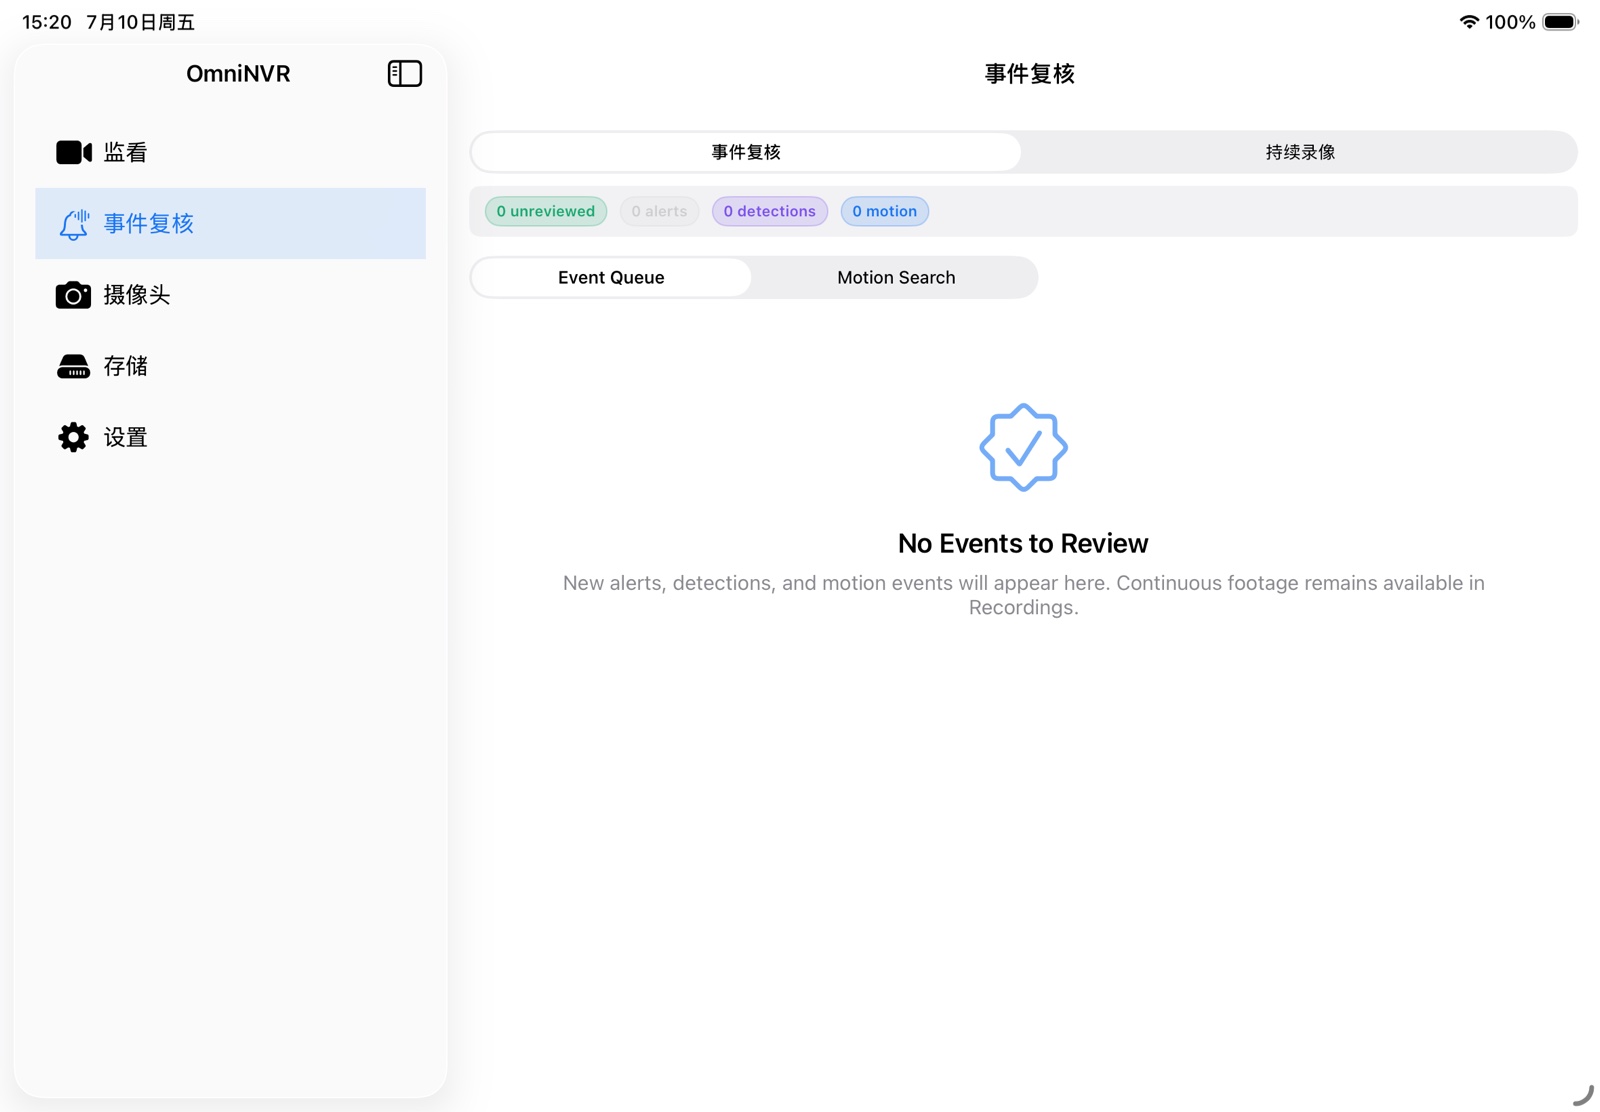
Task: Toggle the sidebar panel icon
Action: pos(405,73)
